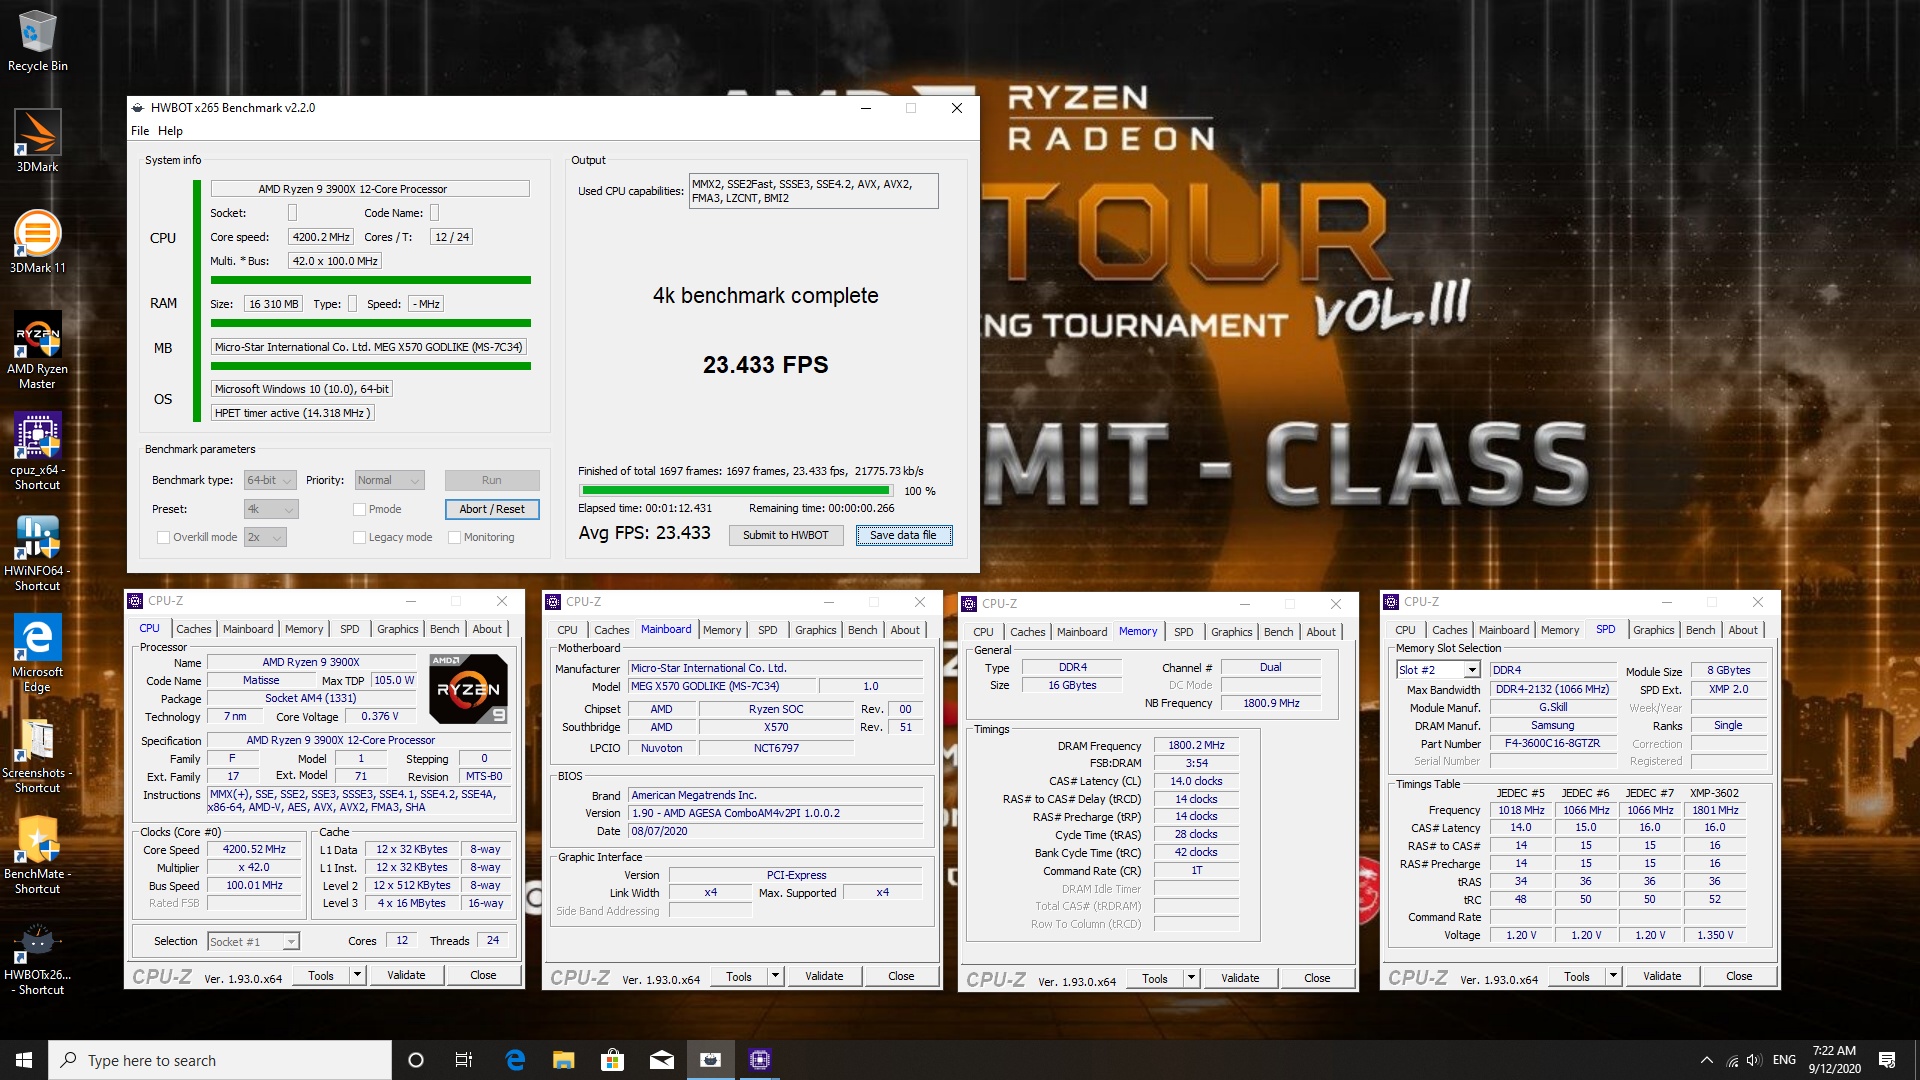This screenshot has height=1080, width=1920.
Task: Launch HWiNFO64 shortcut icon
Action: coord(37,552)
